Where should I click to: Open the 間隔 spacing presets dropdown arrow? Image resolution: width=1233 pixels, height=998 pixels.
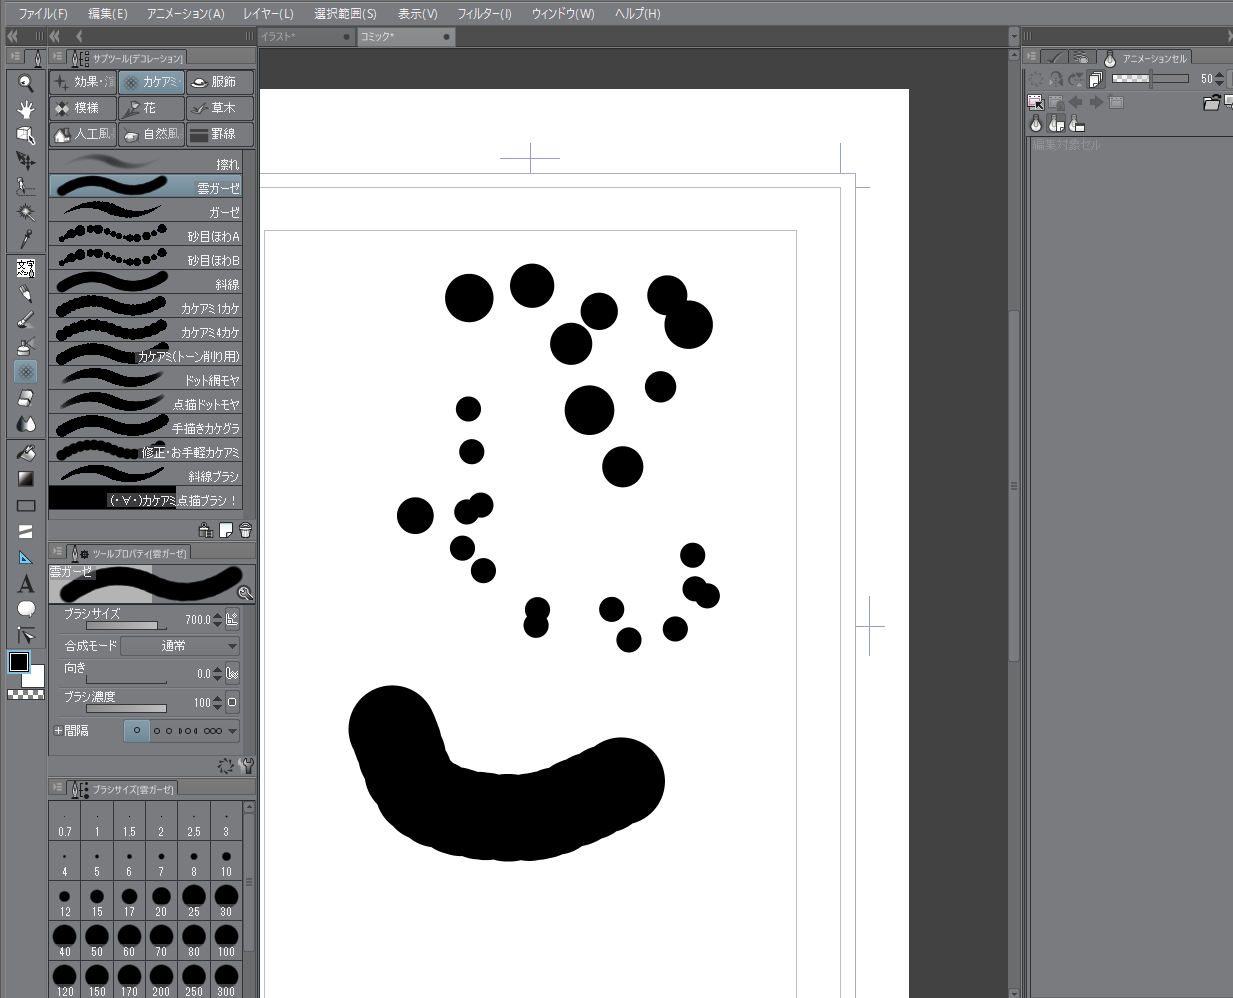[x=232, y=731]
